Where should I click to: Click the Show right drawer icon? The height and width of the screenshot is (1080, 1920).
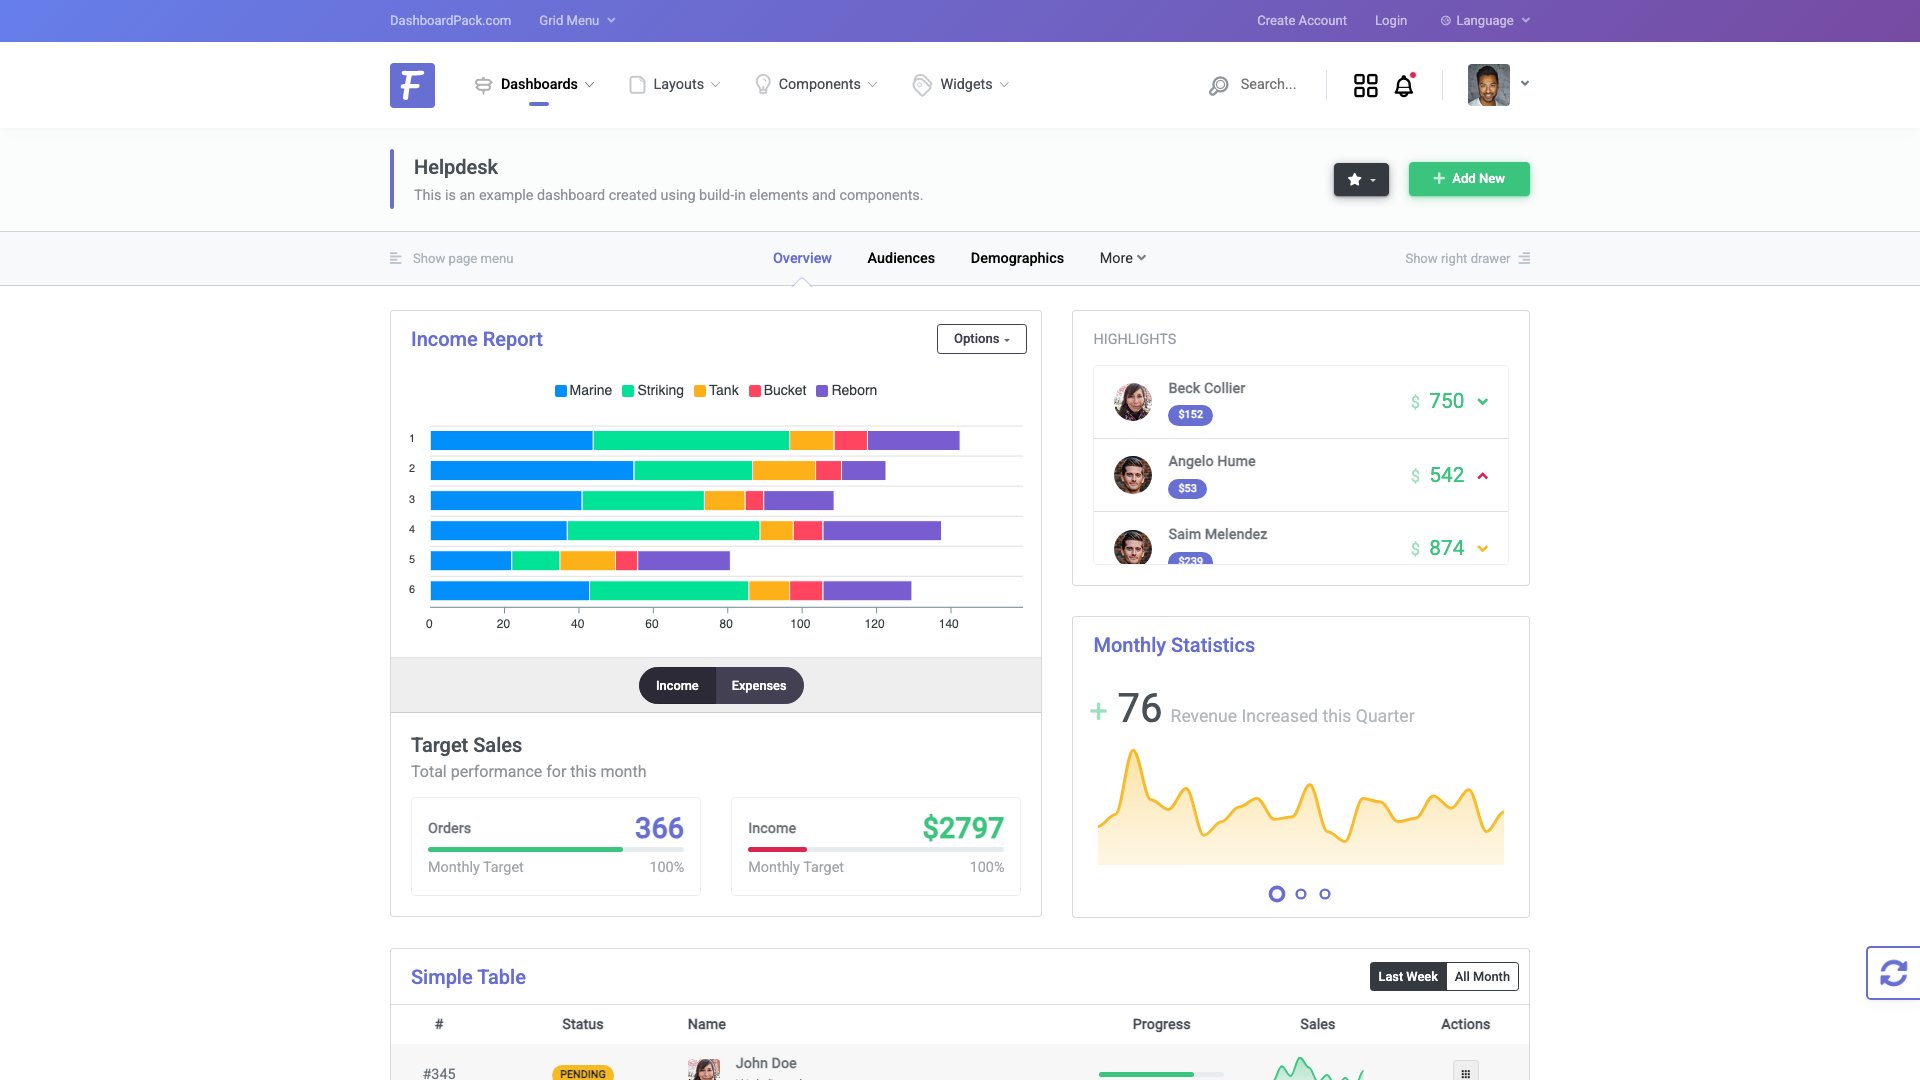pyautogui.click(x=1524, y=257)
